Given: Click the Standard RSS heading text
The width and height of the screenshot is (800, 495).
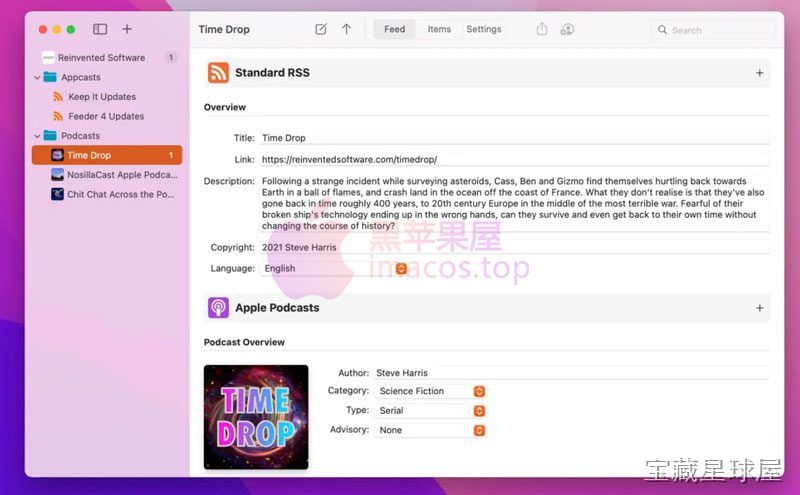Looking at the screenshot, I should pyautogui.click(x=272, y=72).
